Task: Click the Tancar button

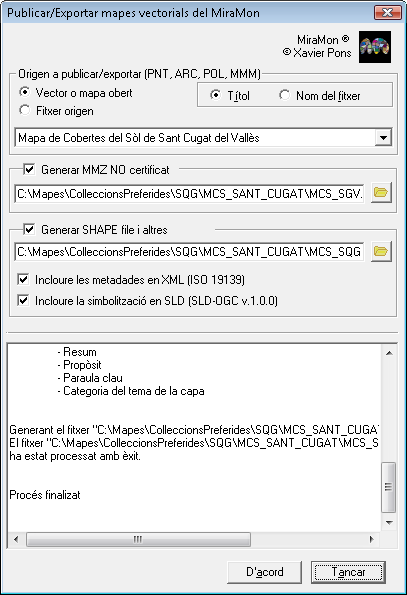Action: pos(348,572)
